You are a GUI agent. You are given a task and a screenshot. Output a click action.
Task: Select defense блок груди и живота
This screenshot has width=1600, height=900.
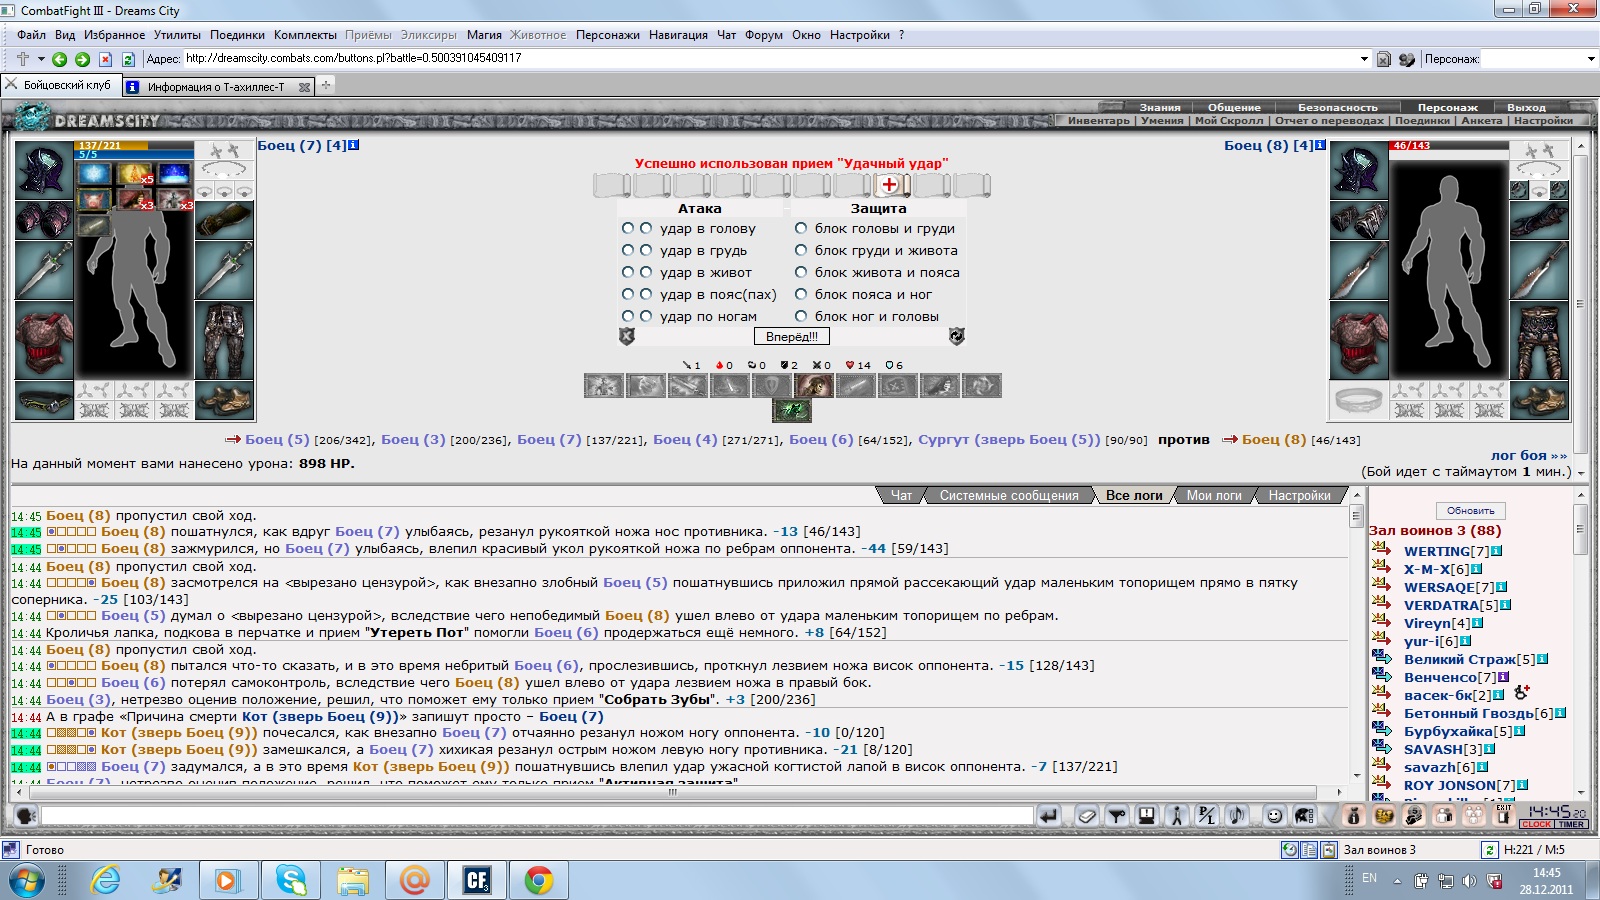pyautogui.click(x=801, y=250)
